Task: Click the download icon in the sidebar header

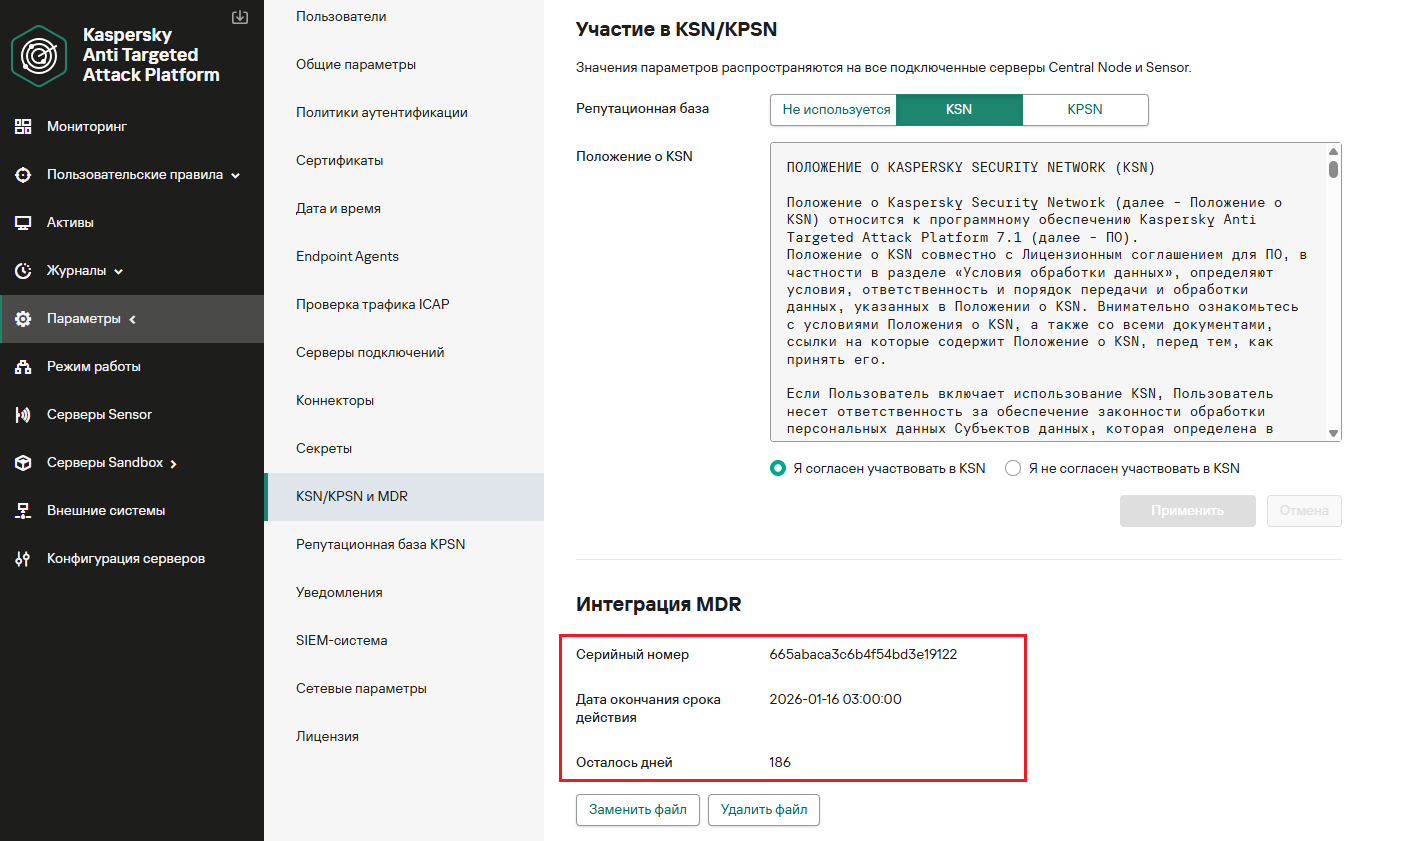Action: [x=240, y=17]
